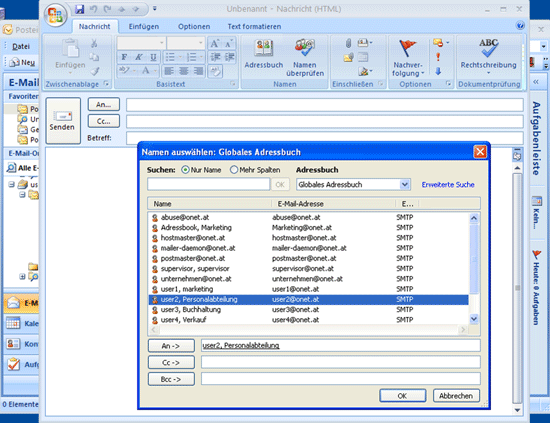Click the Bcc recipients field in dialog
The width and height of the screenshot is (550, 423).
tap(341, 379)
